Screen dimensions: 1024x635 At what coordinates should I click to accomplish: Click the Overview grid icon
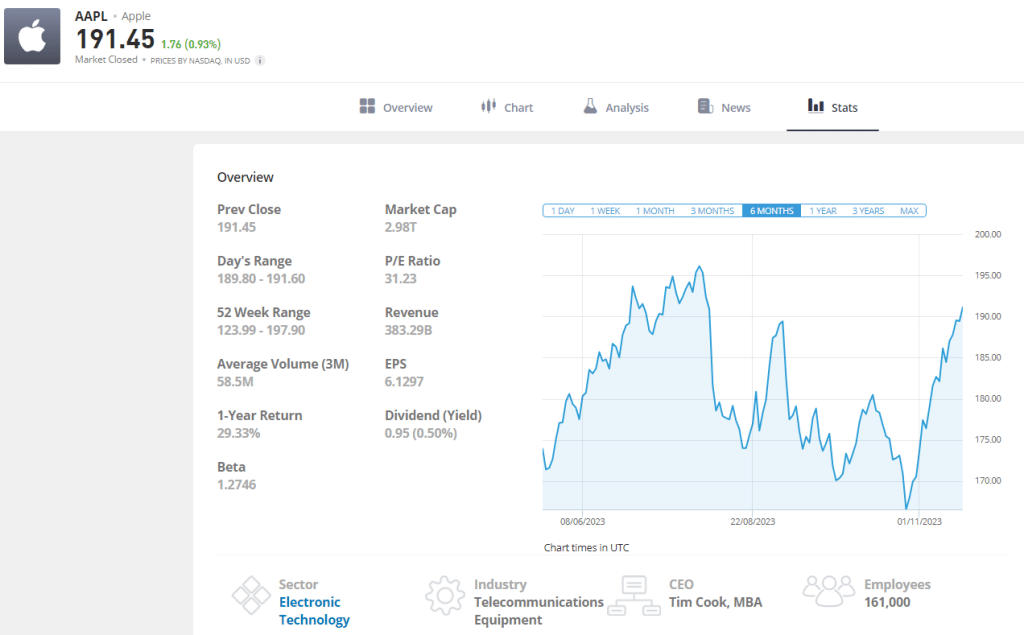click(367, 107)
